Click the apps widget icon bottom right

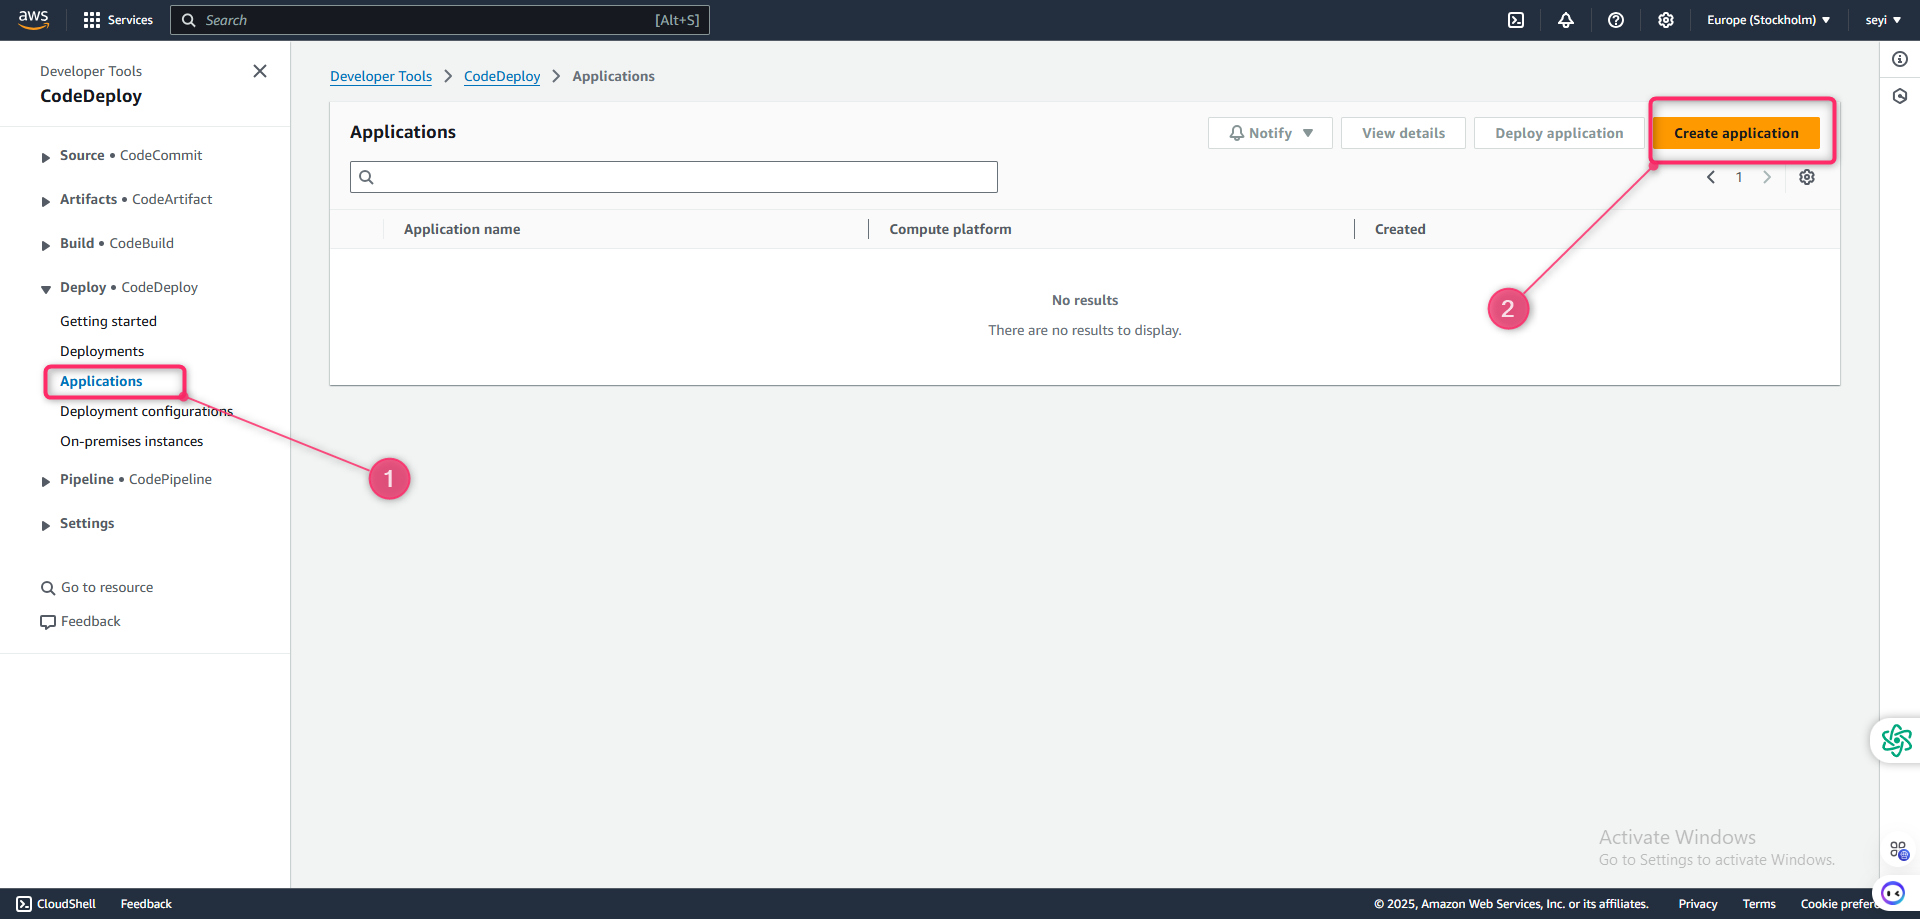1899,851
